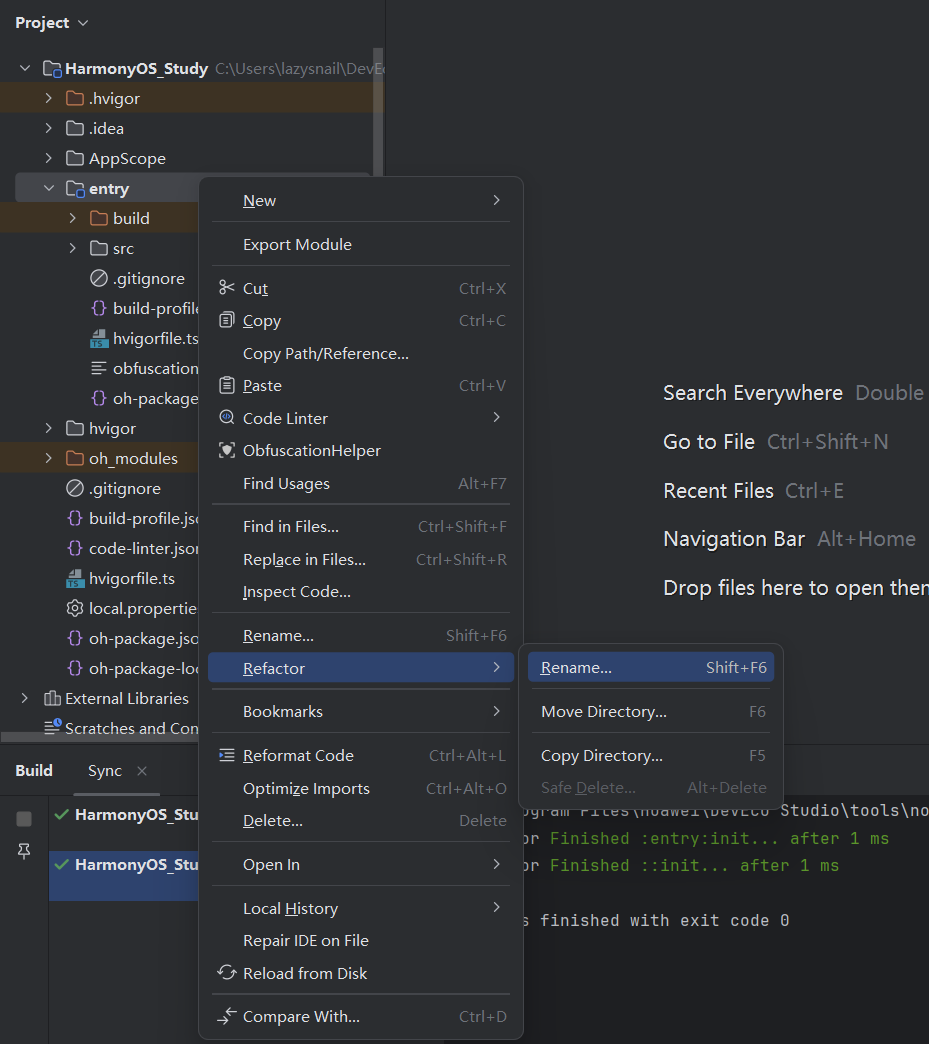Click the Reload from Disk icon
The height and width of the screenshot is (1044, 929).
(x=227, y=973)
